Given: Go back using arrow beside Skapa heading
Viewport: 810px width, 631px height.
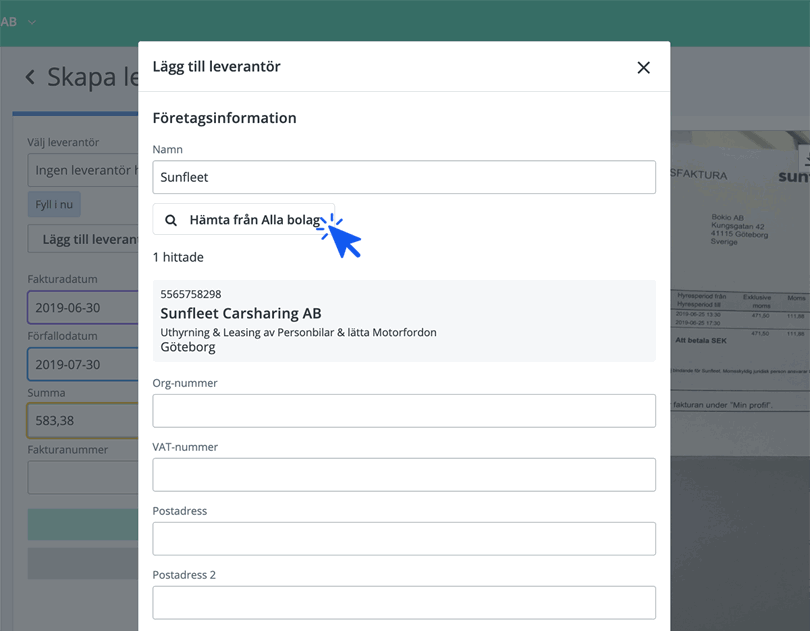Looking at the screenshot, I should click(x=30, y=78).
